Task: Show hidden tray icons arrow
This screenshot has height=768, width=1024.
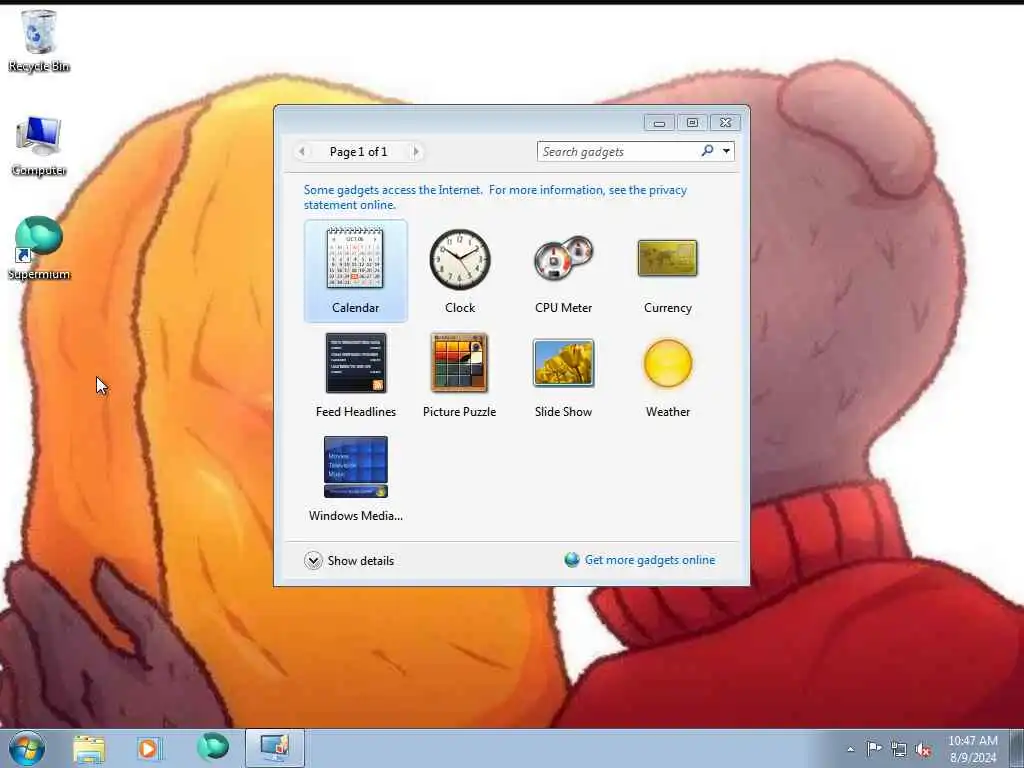Action: [850, 749]
